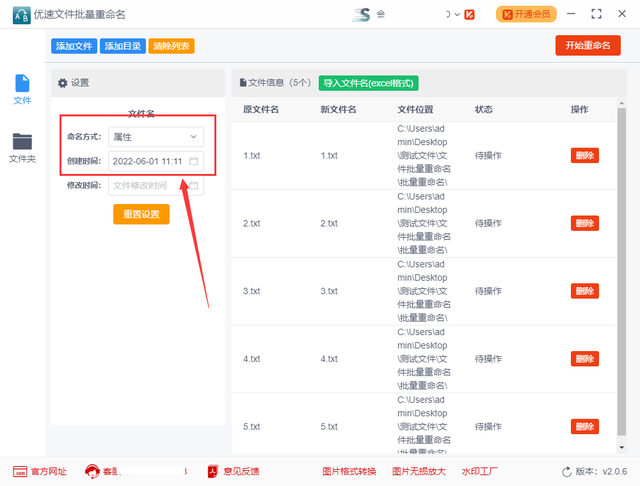Open the 文件 sidebar section

(x=22, y=89)
